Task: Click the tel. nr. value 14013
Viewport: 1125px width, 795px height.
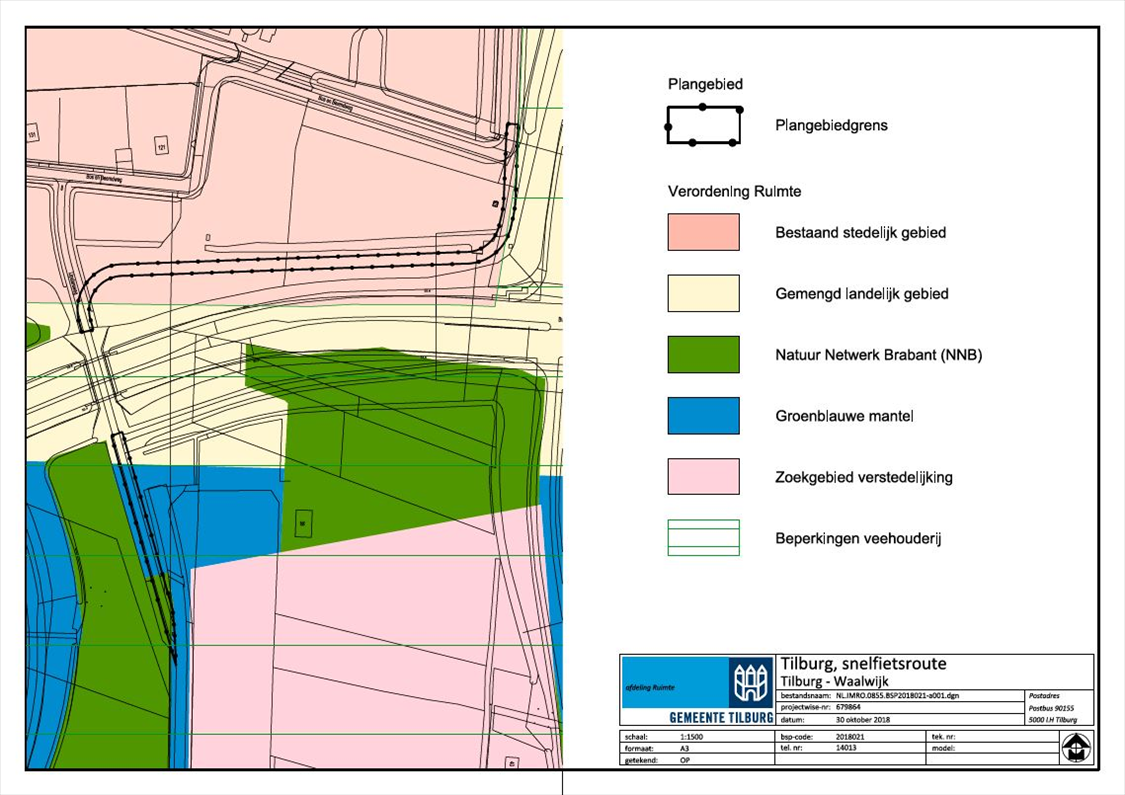Action: point(845,748)
